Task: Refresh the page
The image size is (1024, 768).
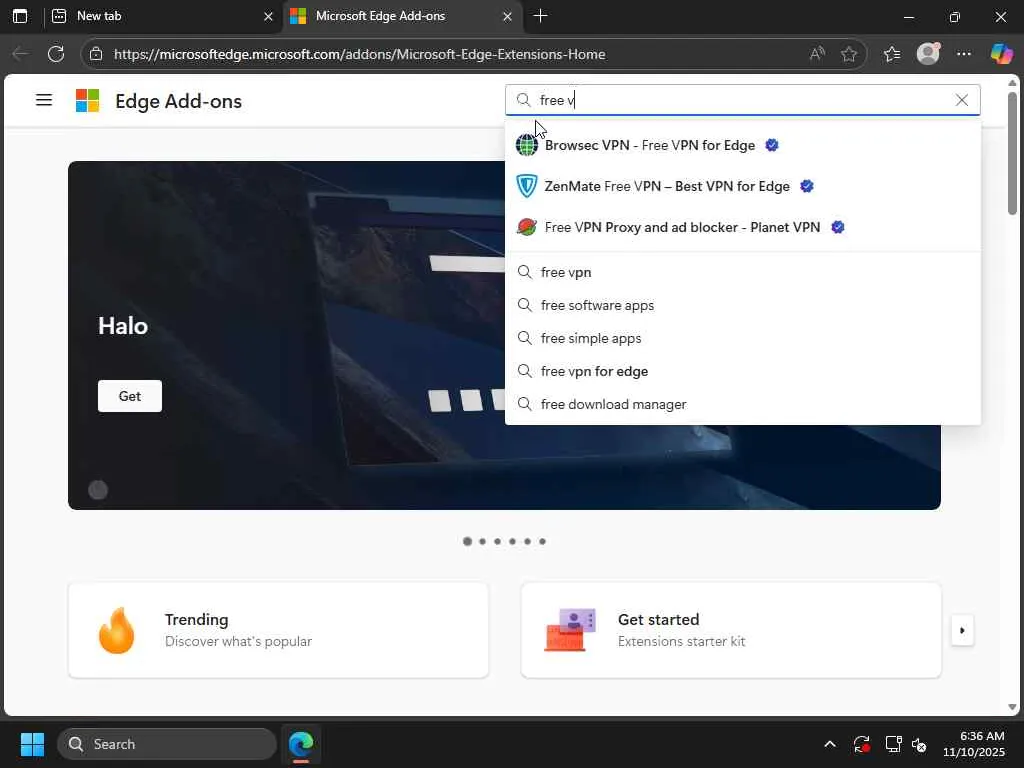Action: pos(56,54)
